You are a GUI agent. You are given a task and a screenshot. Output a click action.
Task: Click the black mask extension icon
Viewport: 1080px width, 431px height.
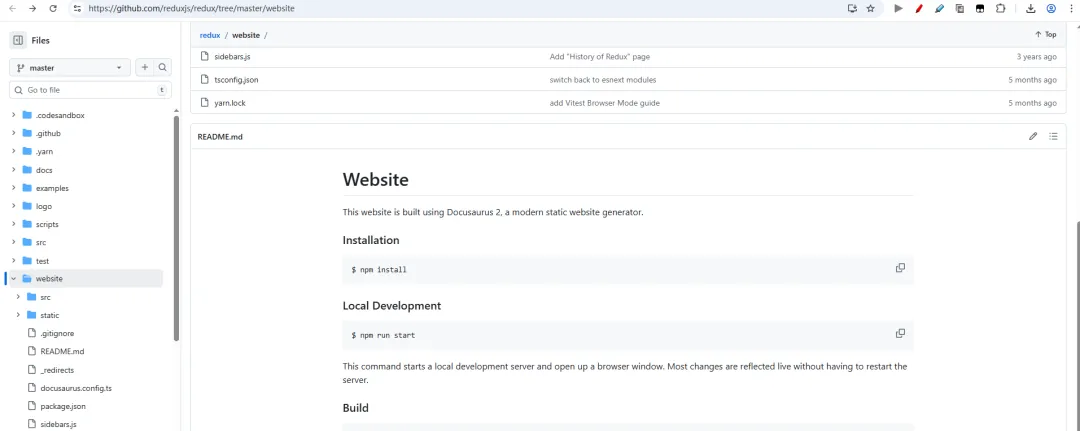point(979,9)
